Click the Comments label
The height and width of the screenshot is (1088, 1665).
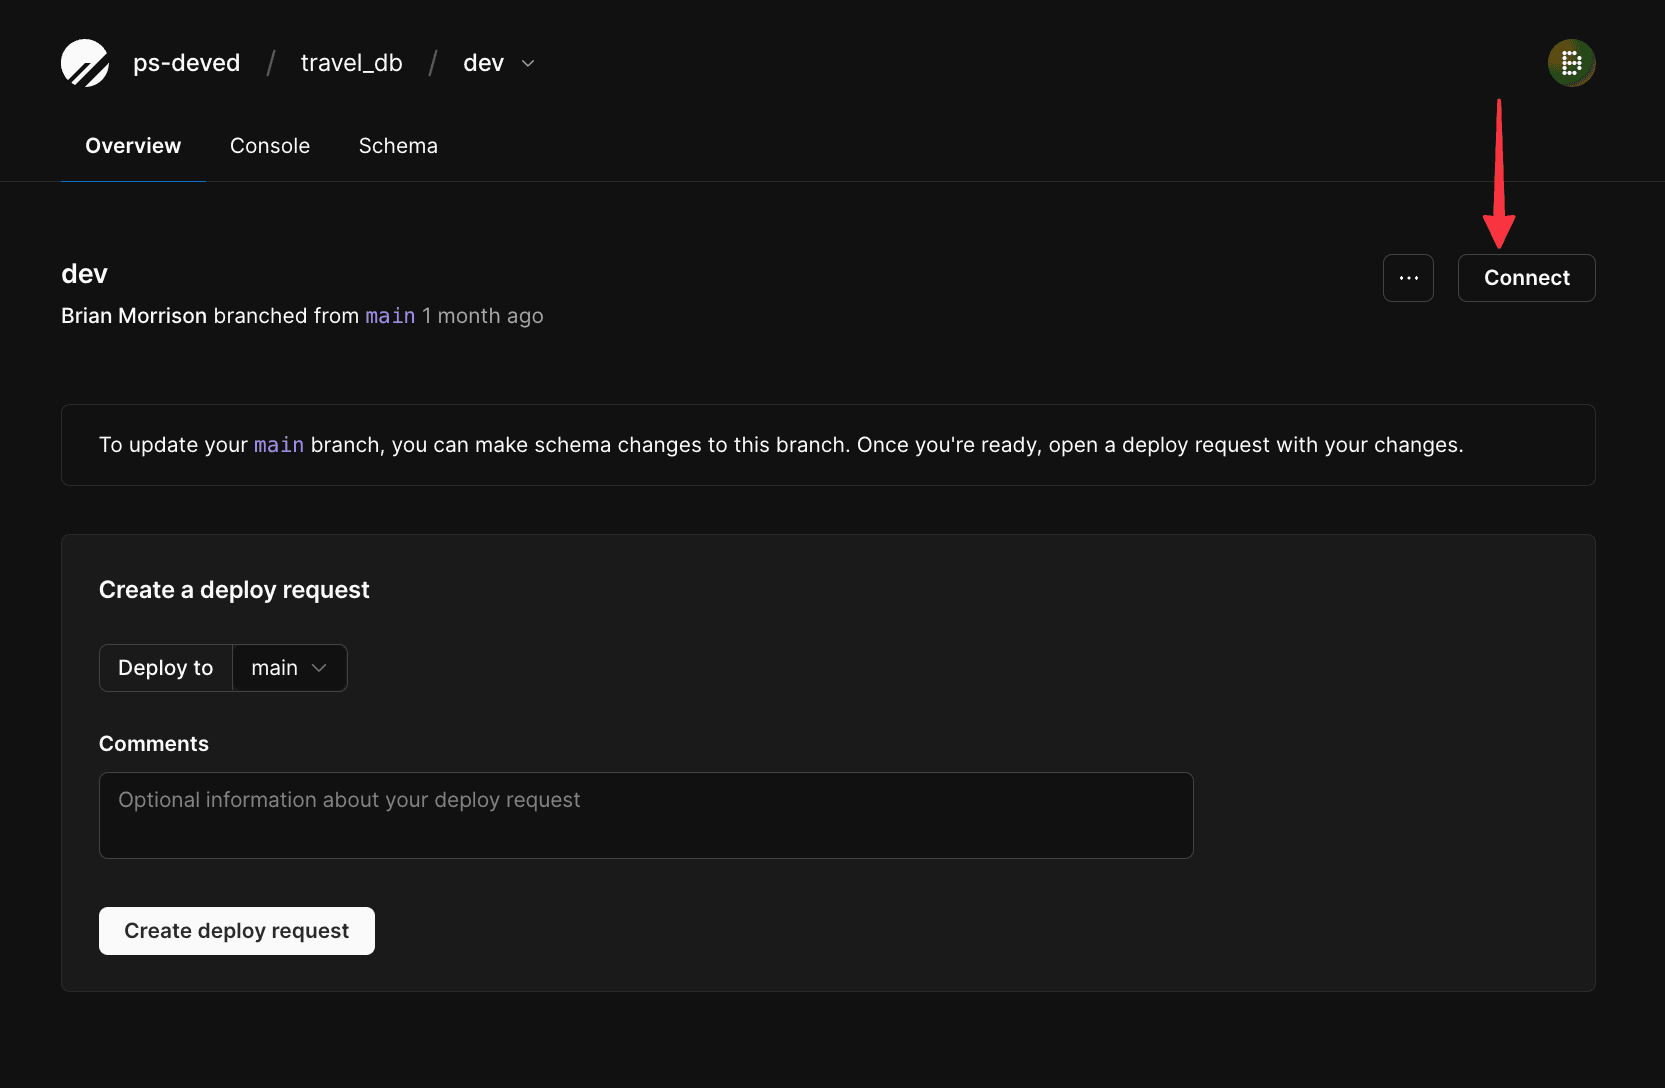154,744
